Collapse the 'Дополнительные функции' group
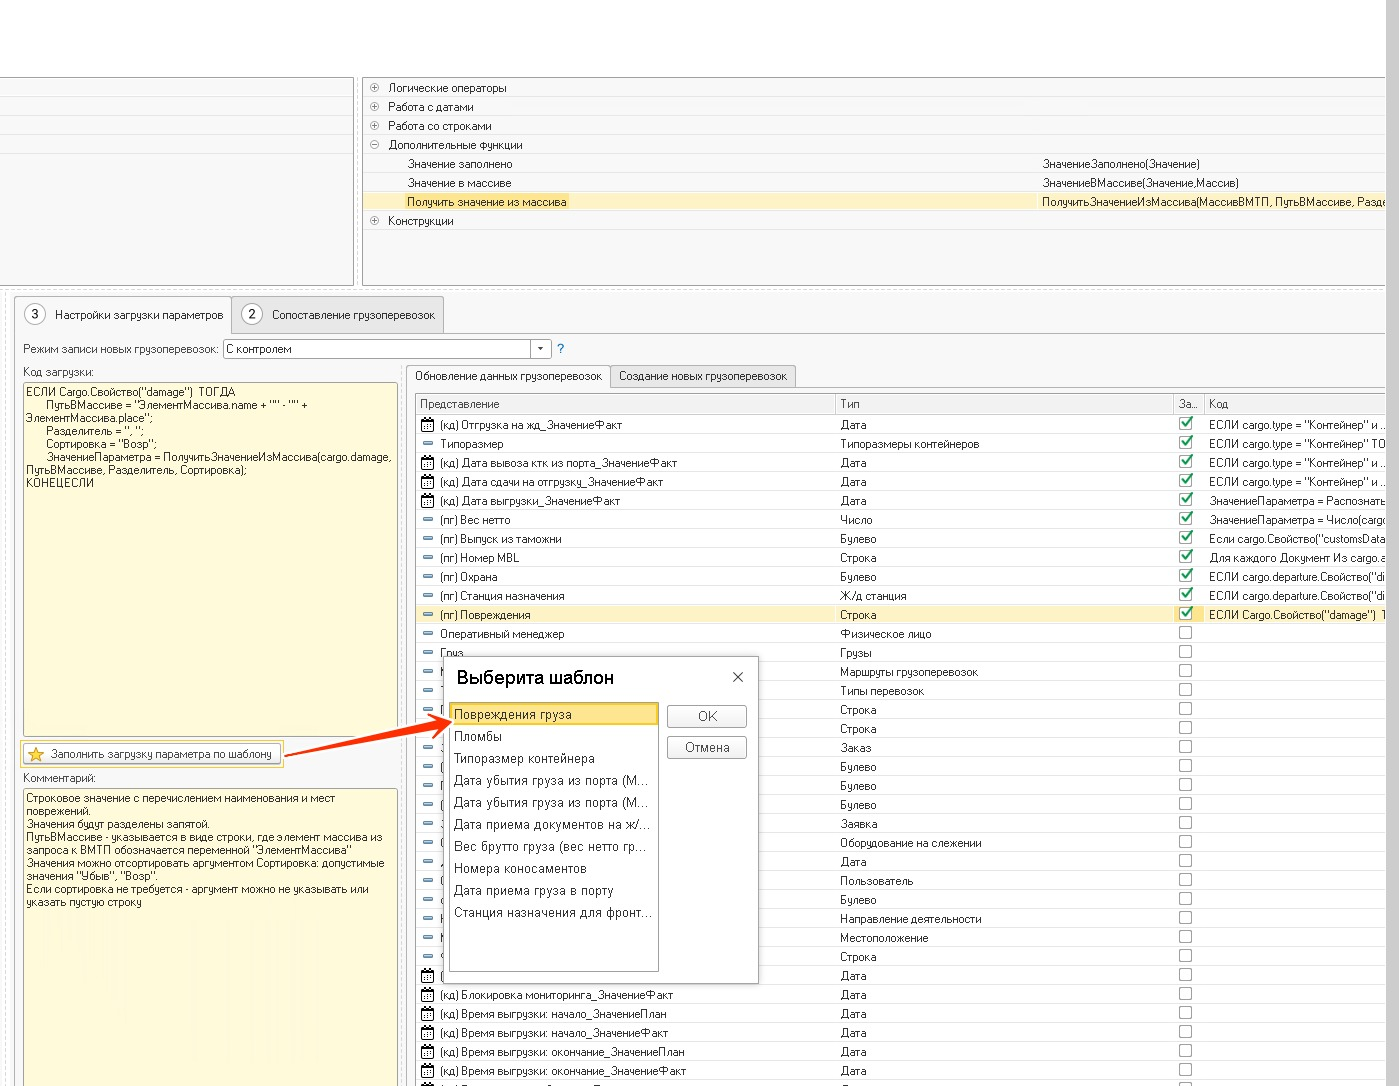This screenshot has width=1399, height=1086. [x=375, y=145]
